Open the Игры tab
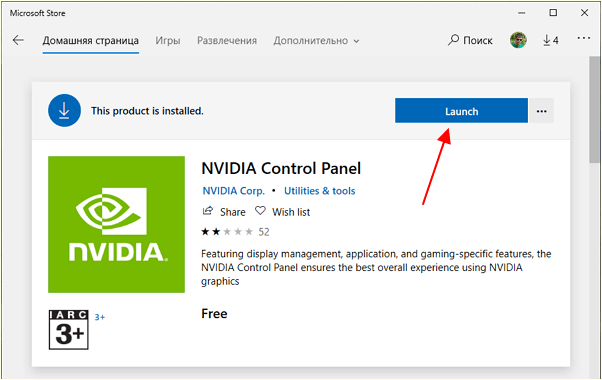 (x=168, y=41)
